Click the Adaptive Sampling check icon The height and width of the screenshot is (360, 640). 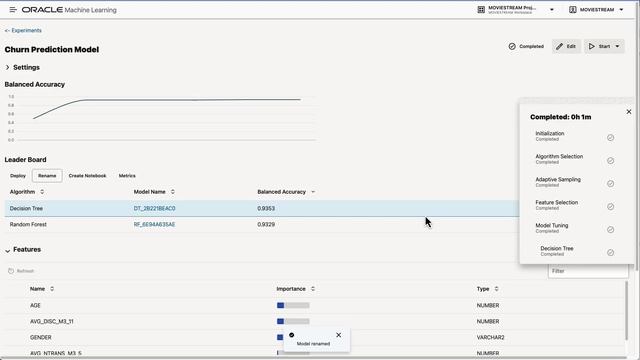[x=610, y=184]
